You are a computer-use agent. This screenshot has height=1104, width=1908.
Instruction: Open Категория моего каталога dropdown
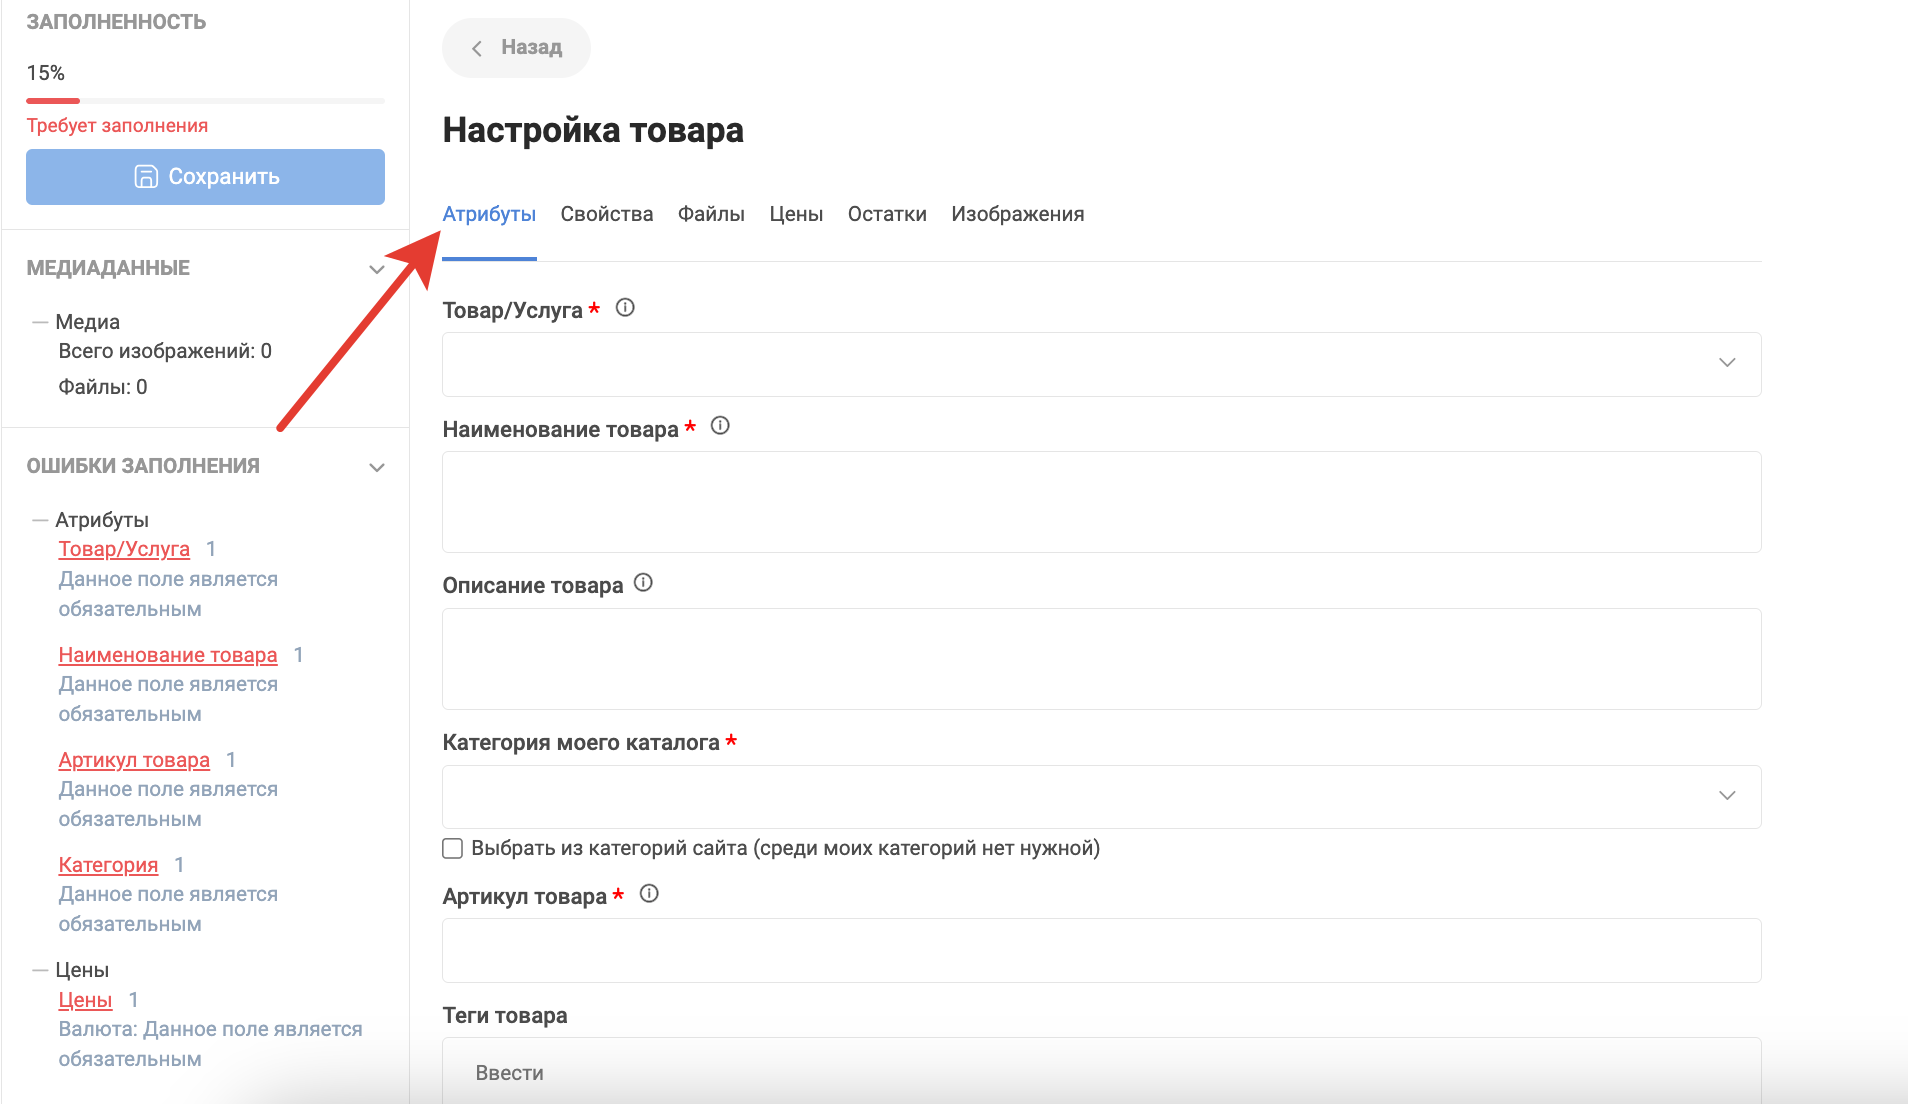(1100, 796)
